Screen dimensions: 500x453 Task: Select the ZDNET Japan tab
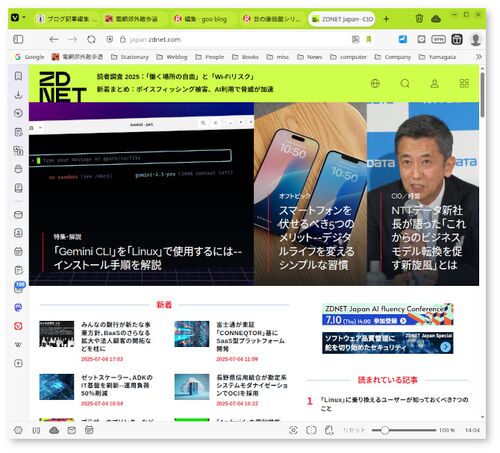342,19
